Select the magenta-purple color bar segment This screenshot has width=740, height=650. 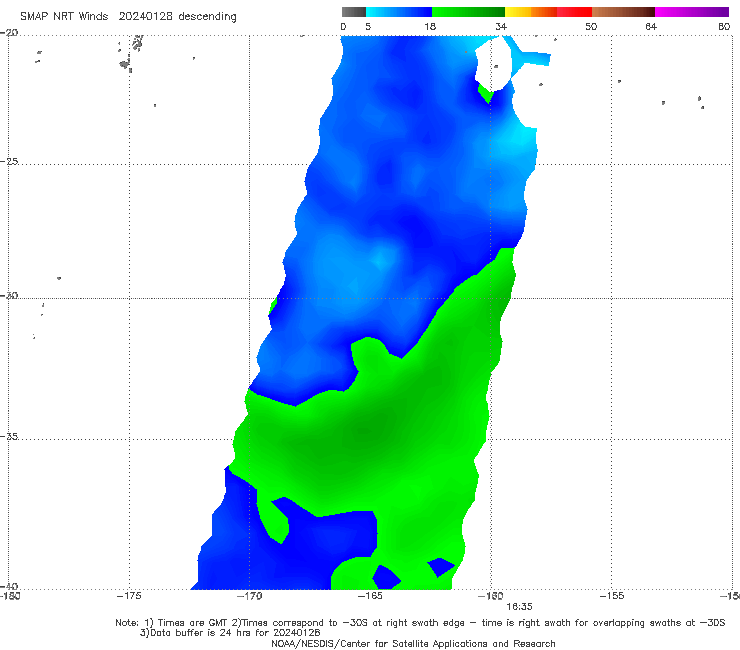click(x=692, y=12)
